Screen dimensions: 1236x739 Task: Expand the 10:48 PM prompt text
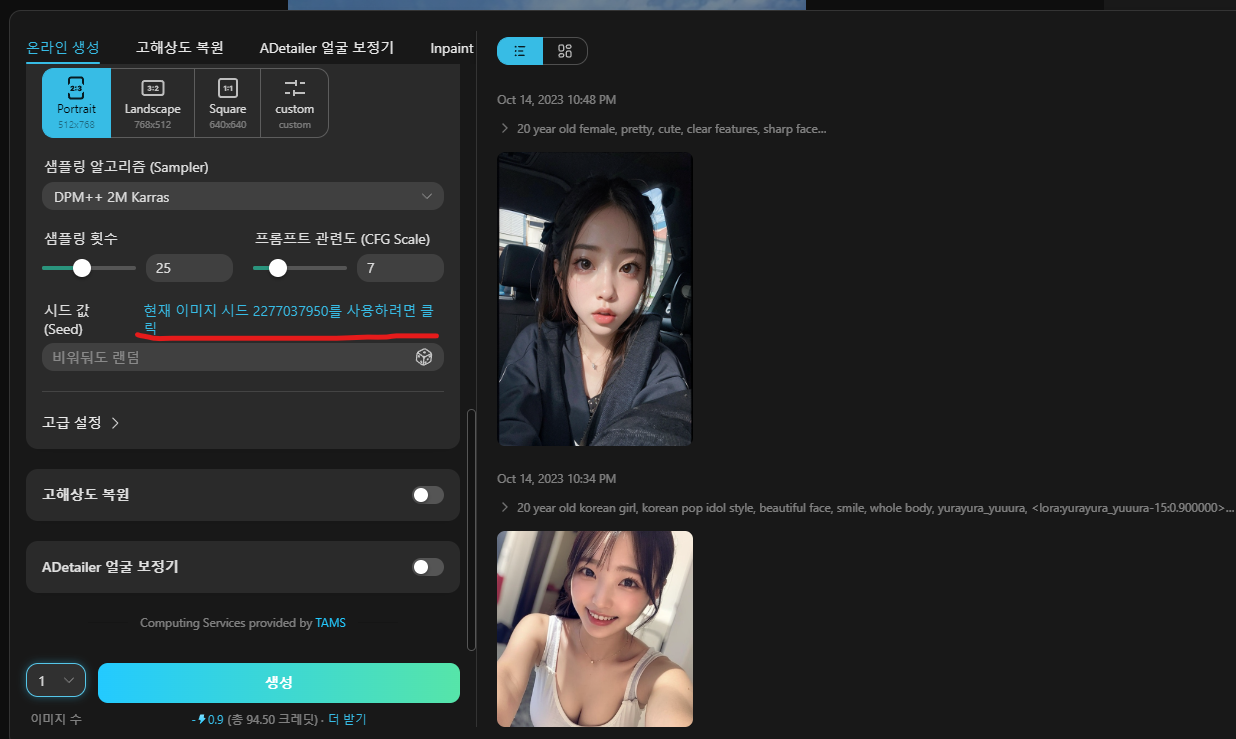(503, 128)
